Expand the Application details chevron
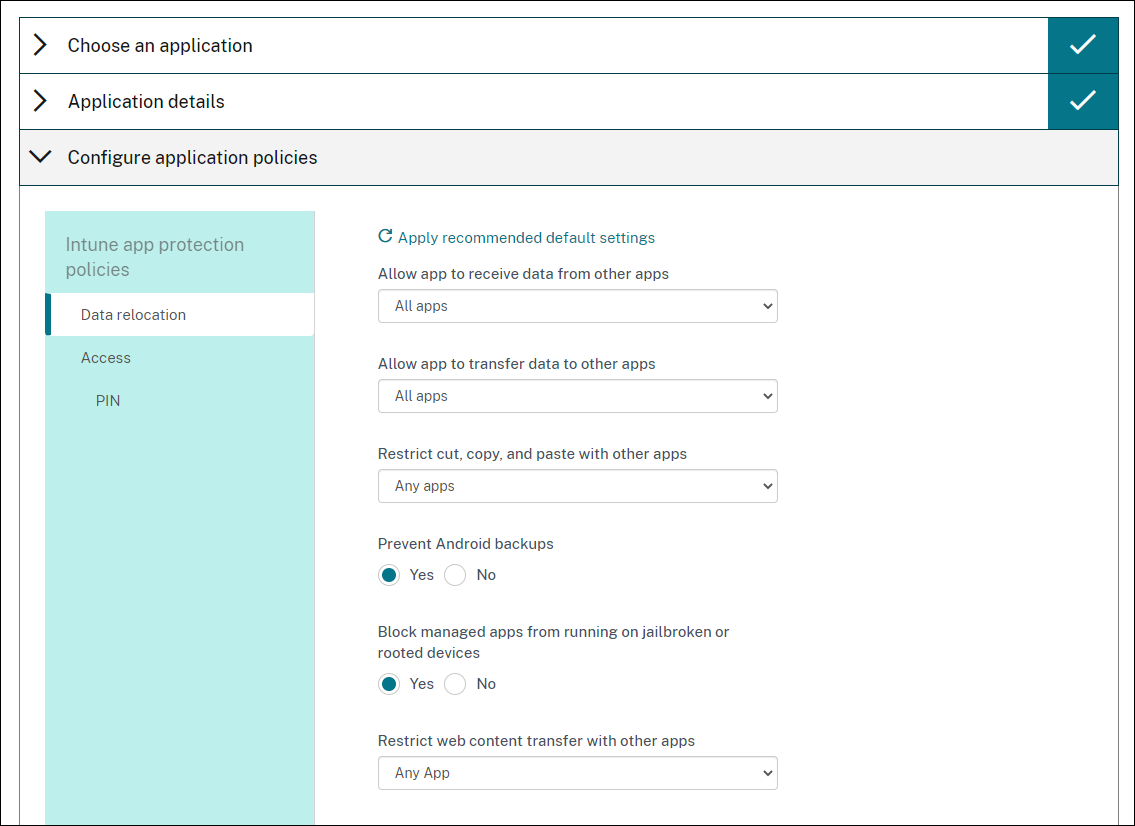The width and height of the screenshot is (1135, 826). pyautogui.click(x=40, y=101)
